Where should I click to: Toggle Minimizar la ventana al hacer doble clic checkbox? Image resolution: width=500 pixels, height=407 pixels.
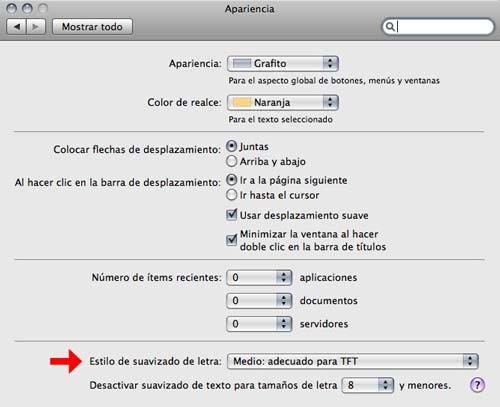tap(232, 240)
